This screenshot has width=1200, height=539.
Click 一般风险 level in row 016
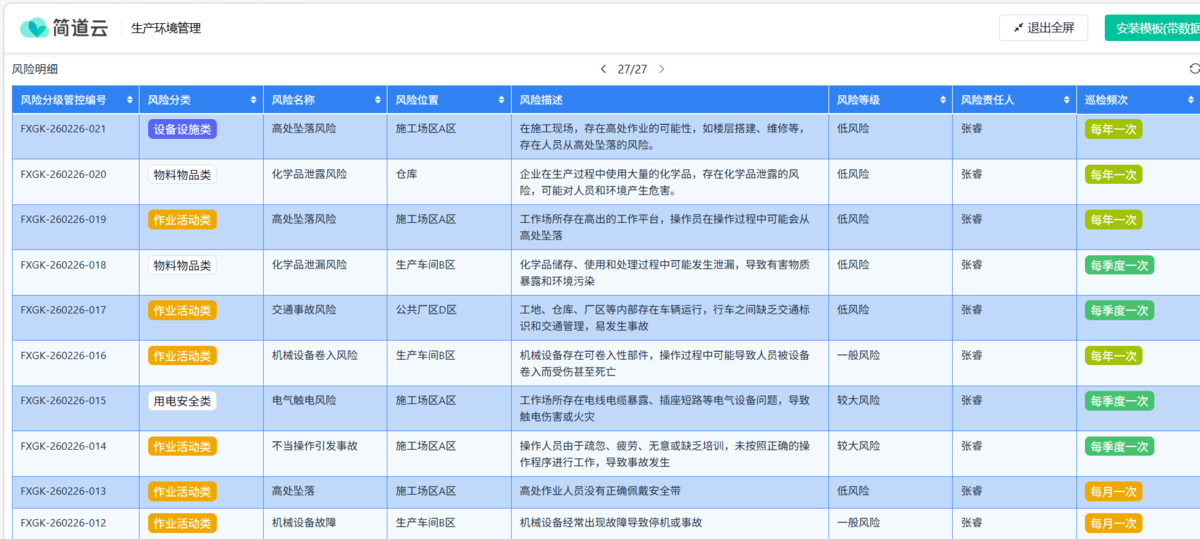coord(858,355)
